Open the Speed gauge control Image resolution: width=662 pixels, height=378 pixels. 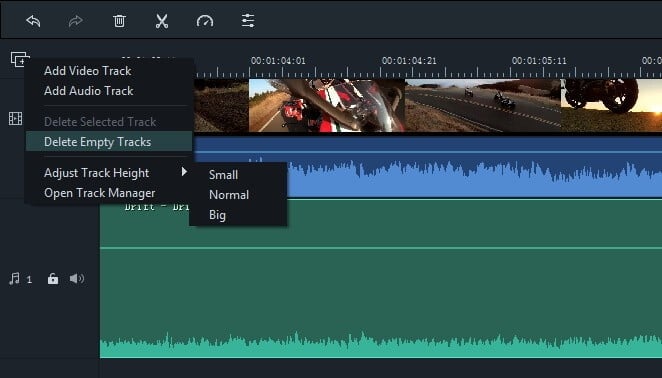(205, 21)
